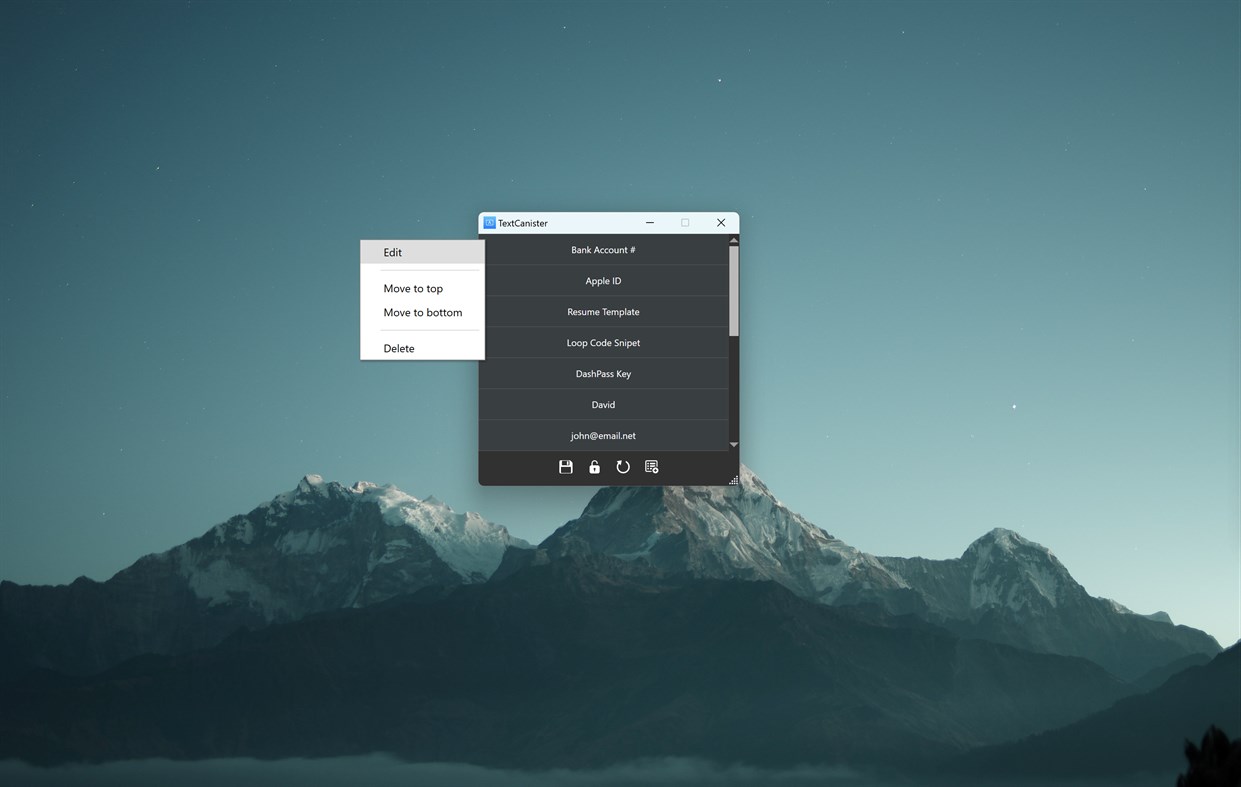Click the Loop Code Snipet entry
The height and width of the screenshot is (787, 1241).
click(603, 342)
